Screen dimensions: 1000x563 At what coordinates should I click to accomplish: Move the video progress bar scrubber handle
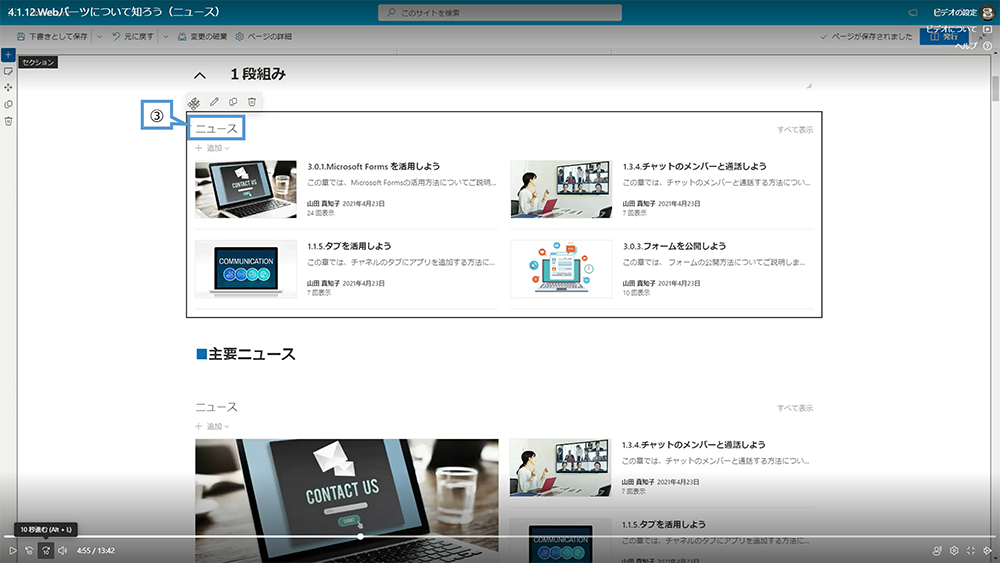(x=360, y=536)
